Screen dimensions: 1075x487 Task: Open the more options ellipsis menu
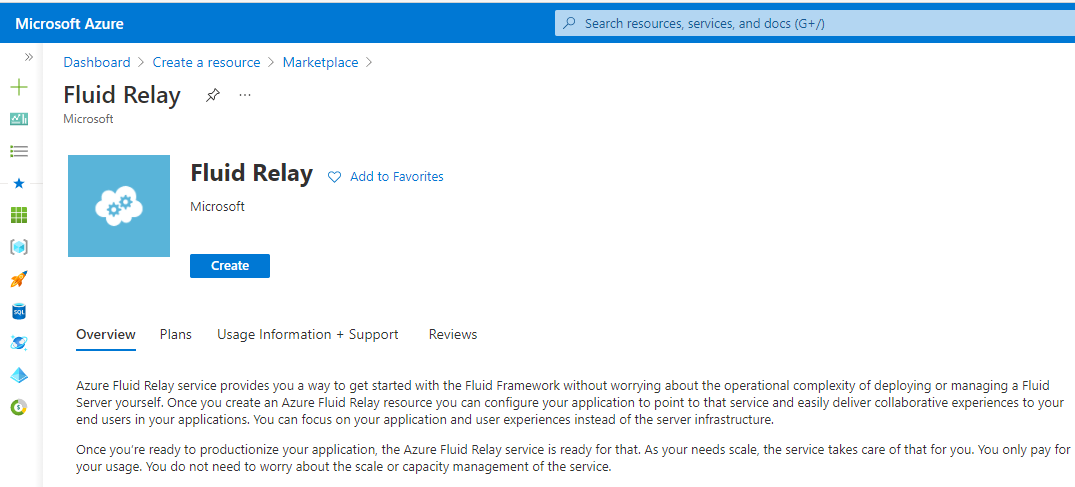pos(245,96)
